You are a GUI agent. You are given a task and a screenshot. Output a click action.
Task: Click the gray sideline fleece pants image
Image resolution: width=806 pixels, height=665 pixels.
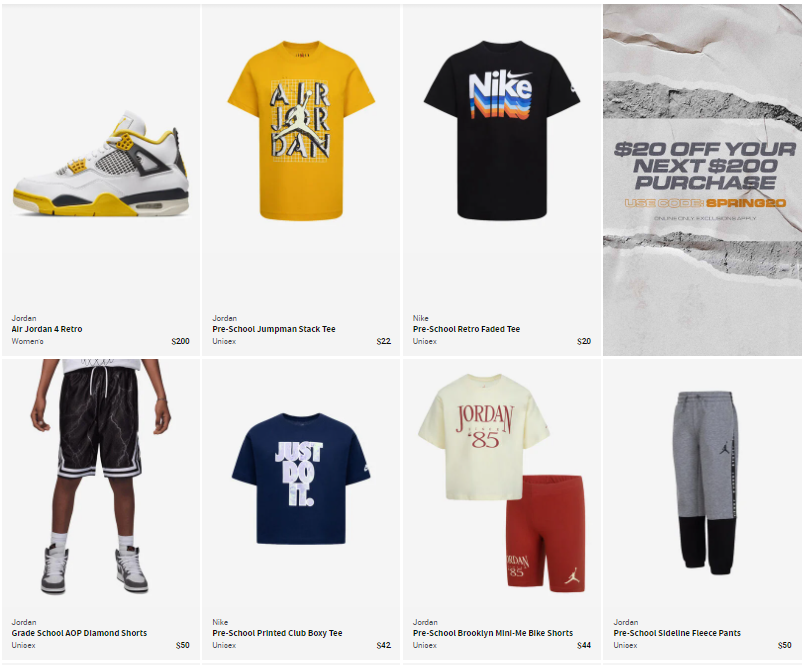(705, 483)
